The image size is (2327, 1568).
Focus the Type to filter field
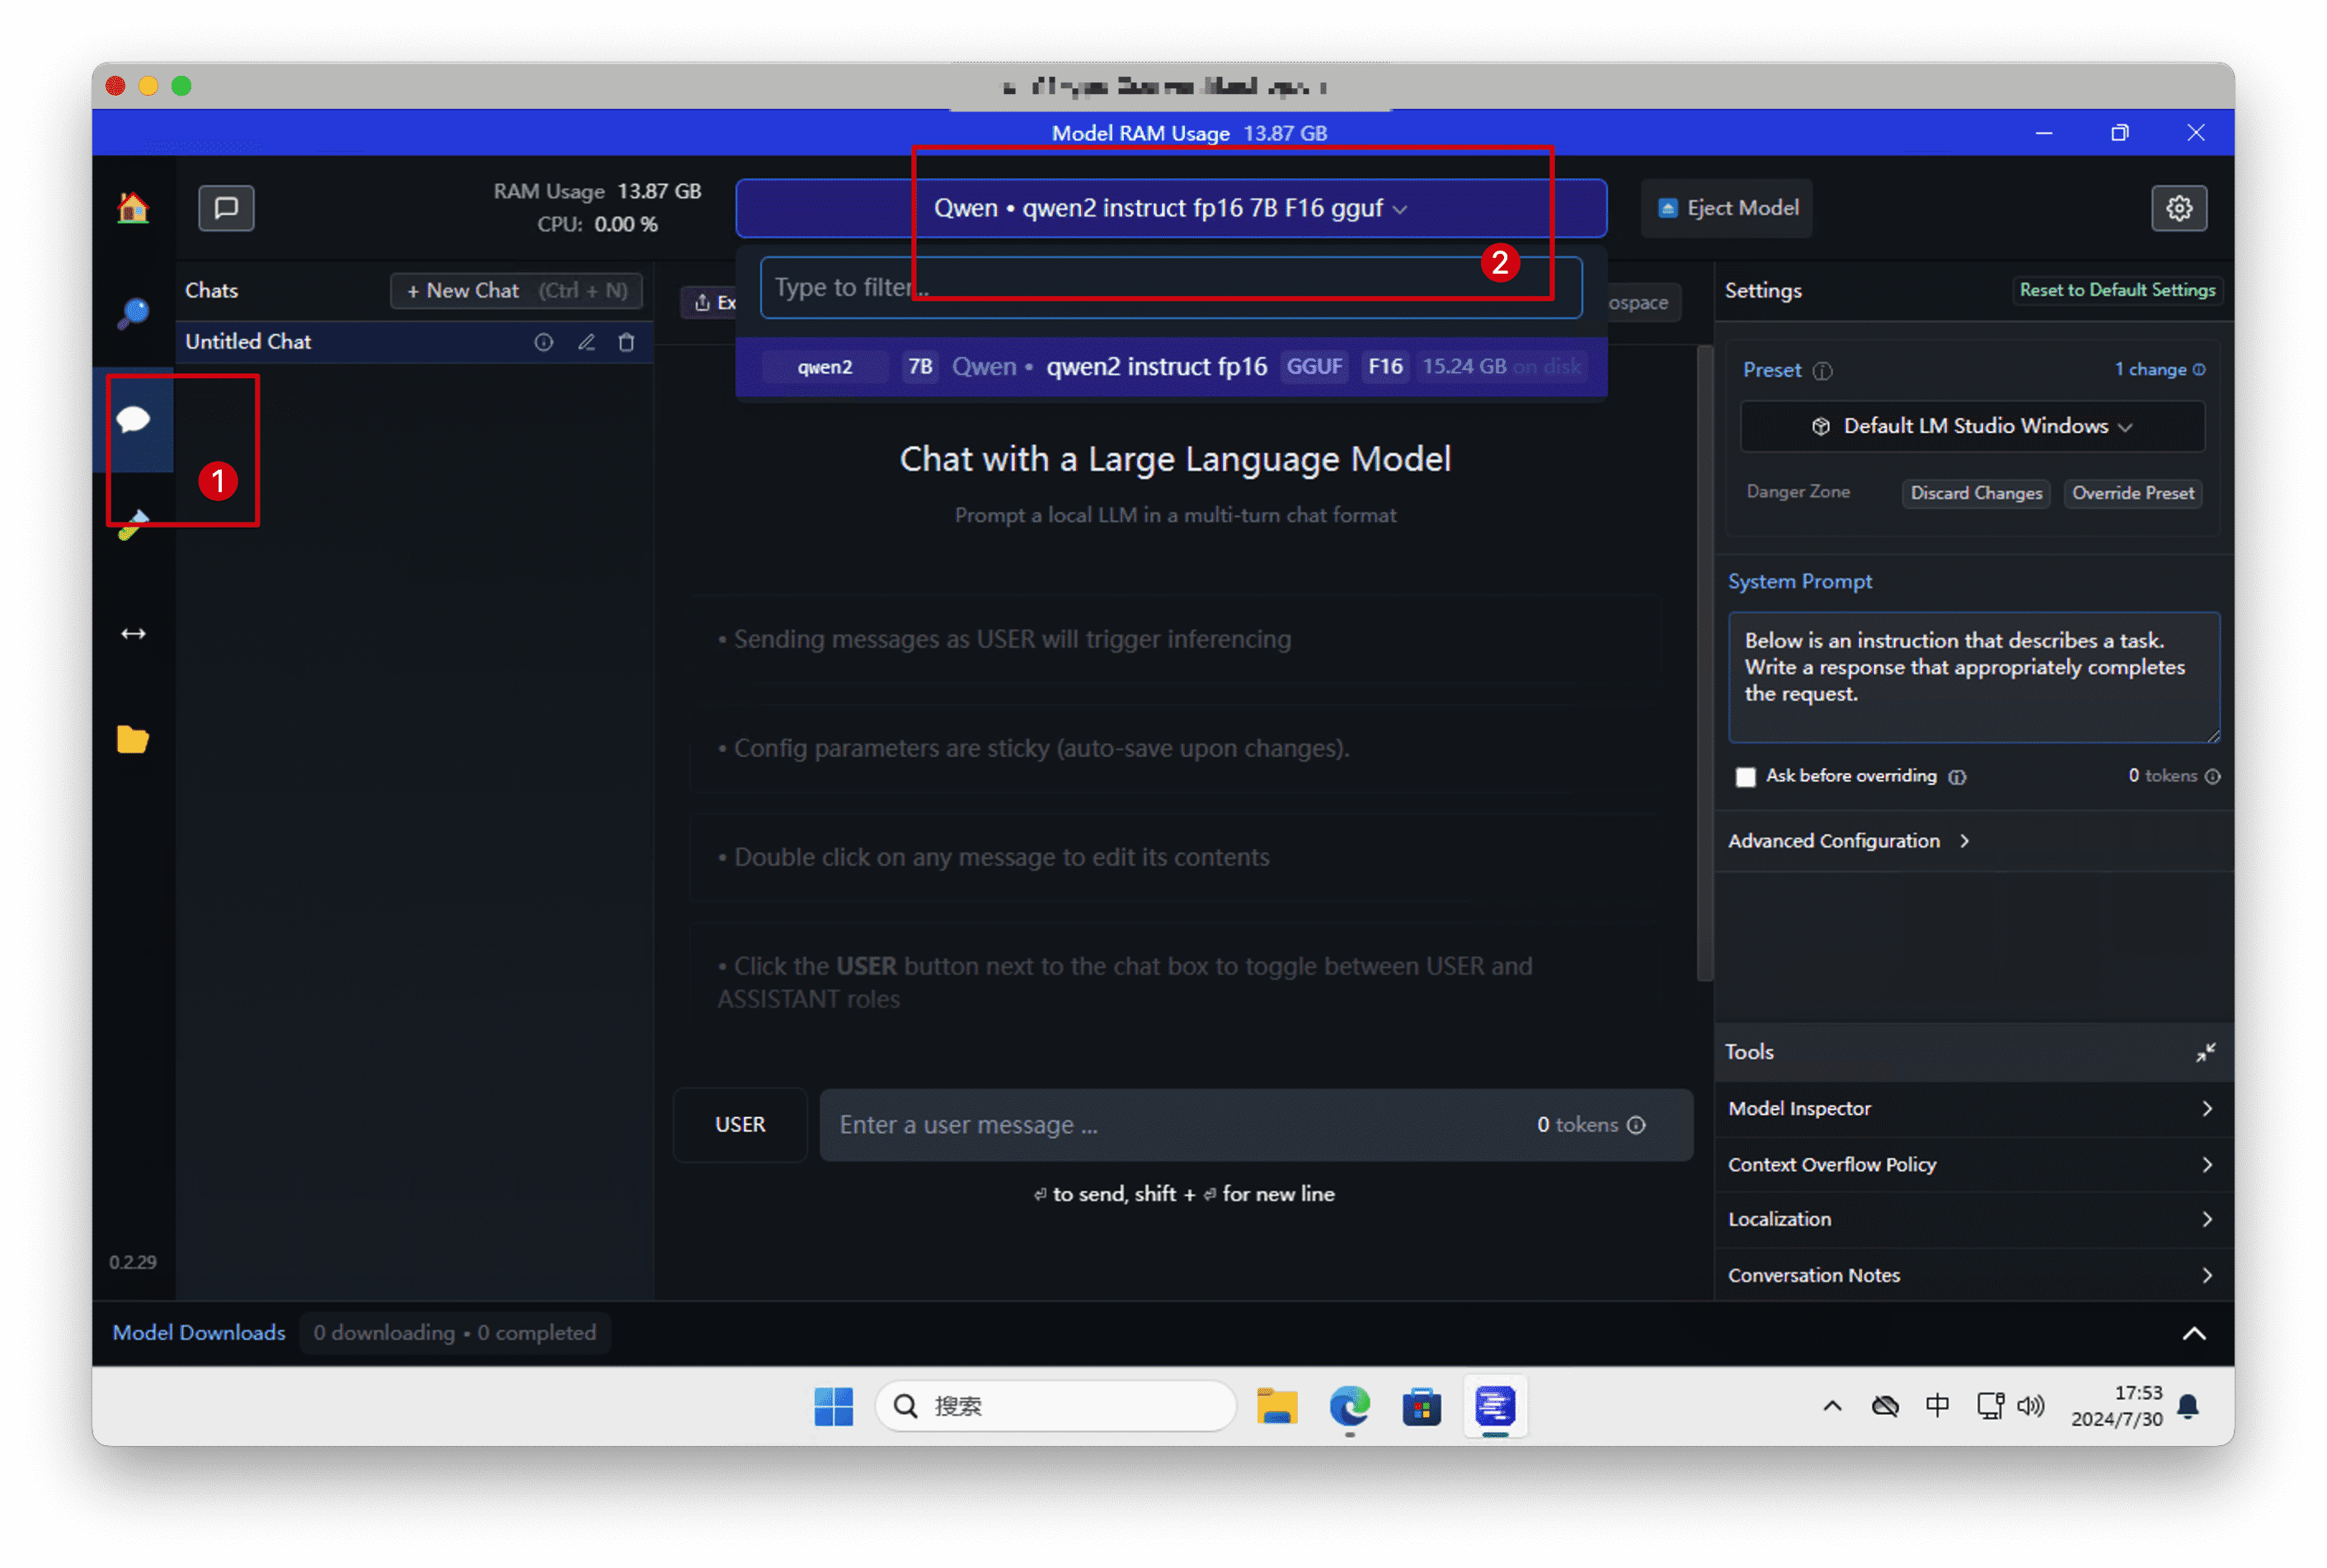pyautogui.click(x=1170, y=288)
